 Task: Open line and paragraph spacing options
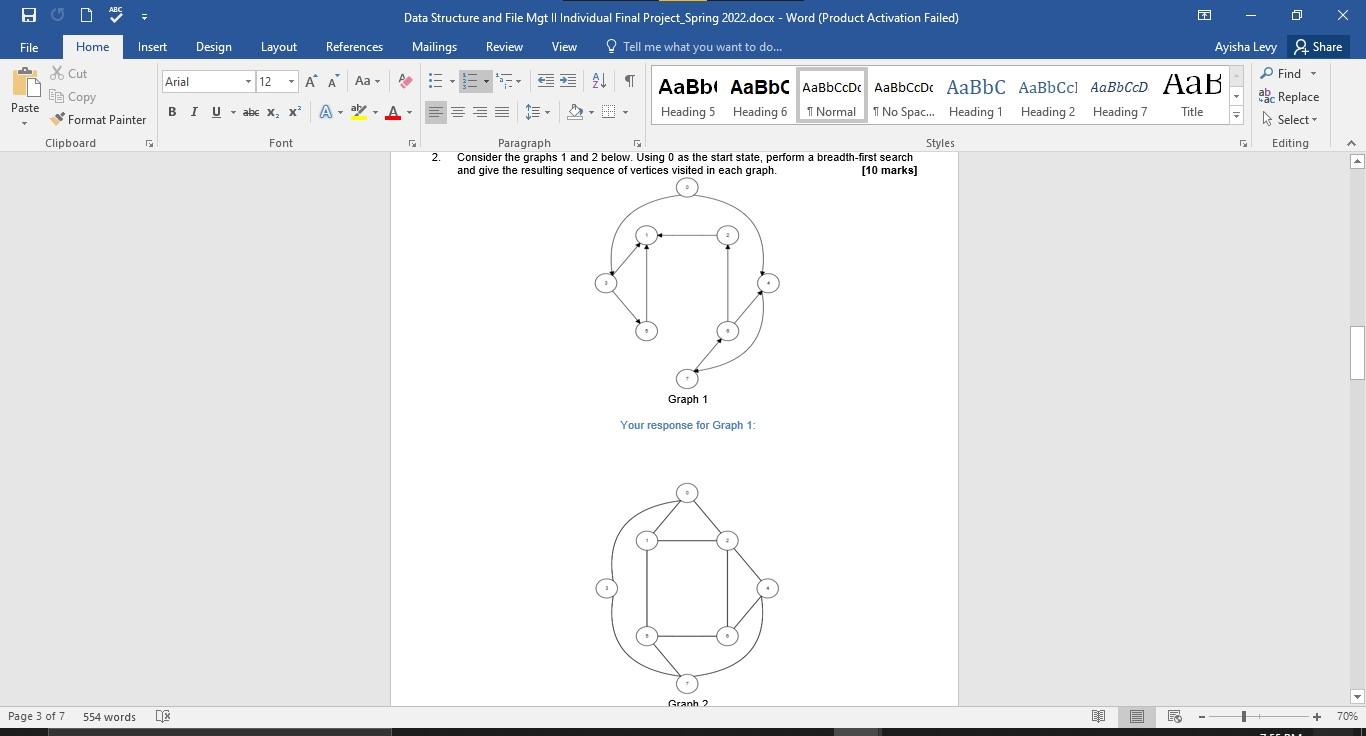click(x=537, y=112)
